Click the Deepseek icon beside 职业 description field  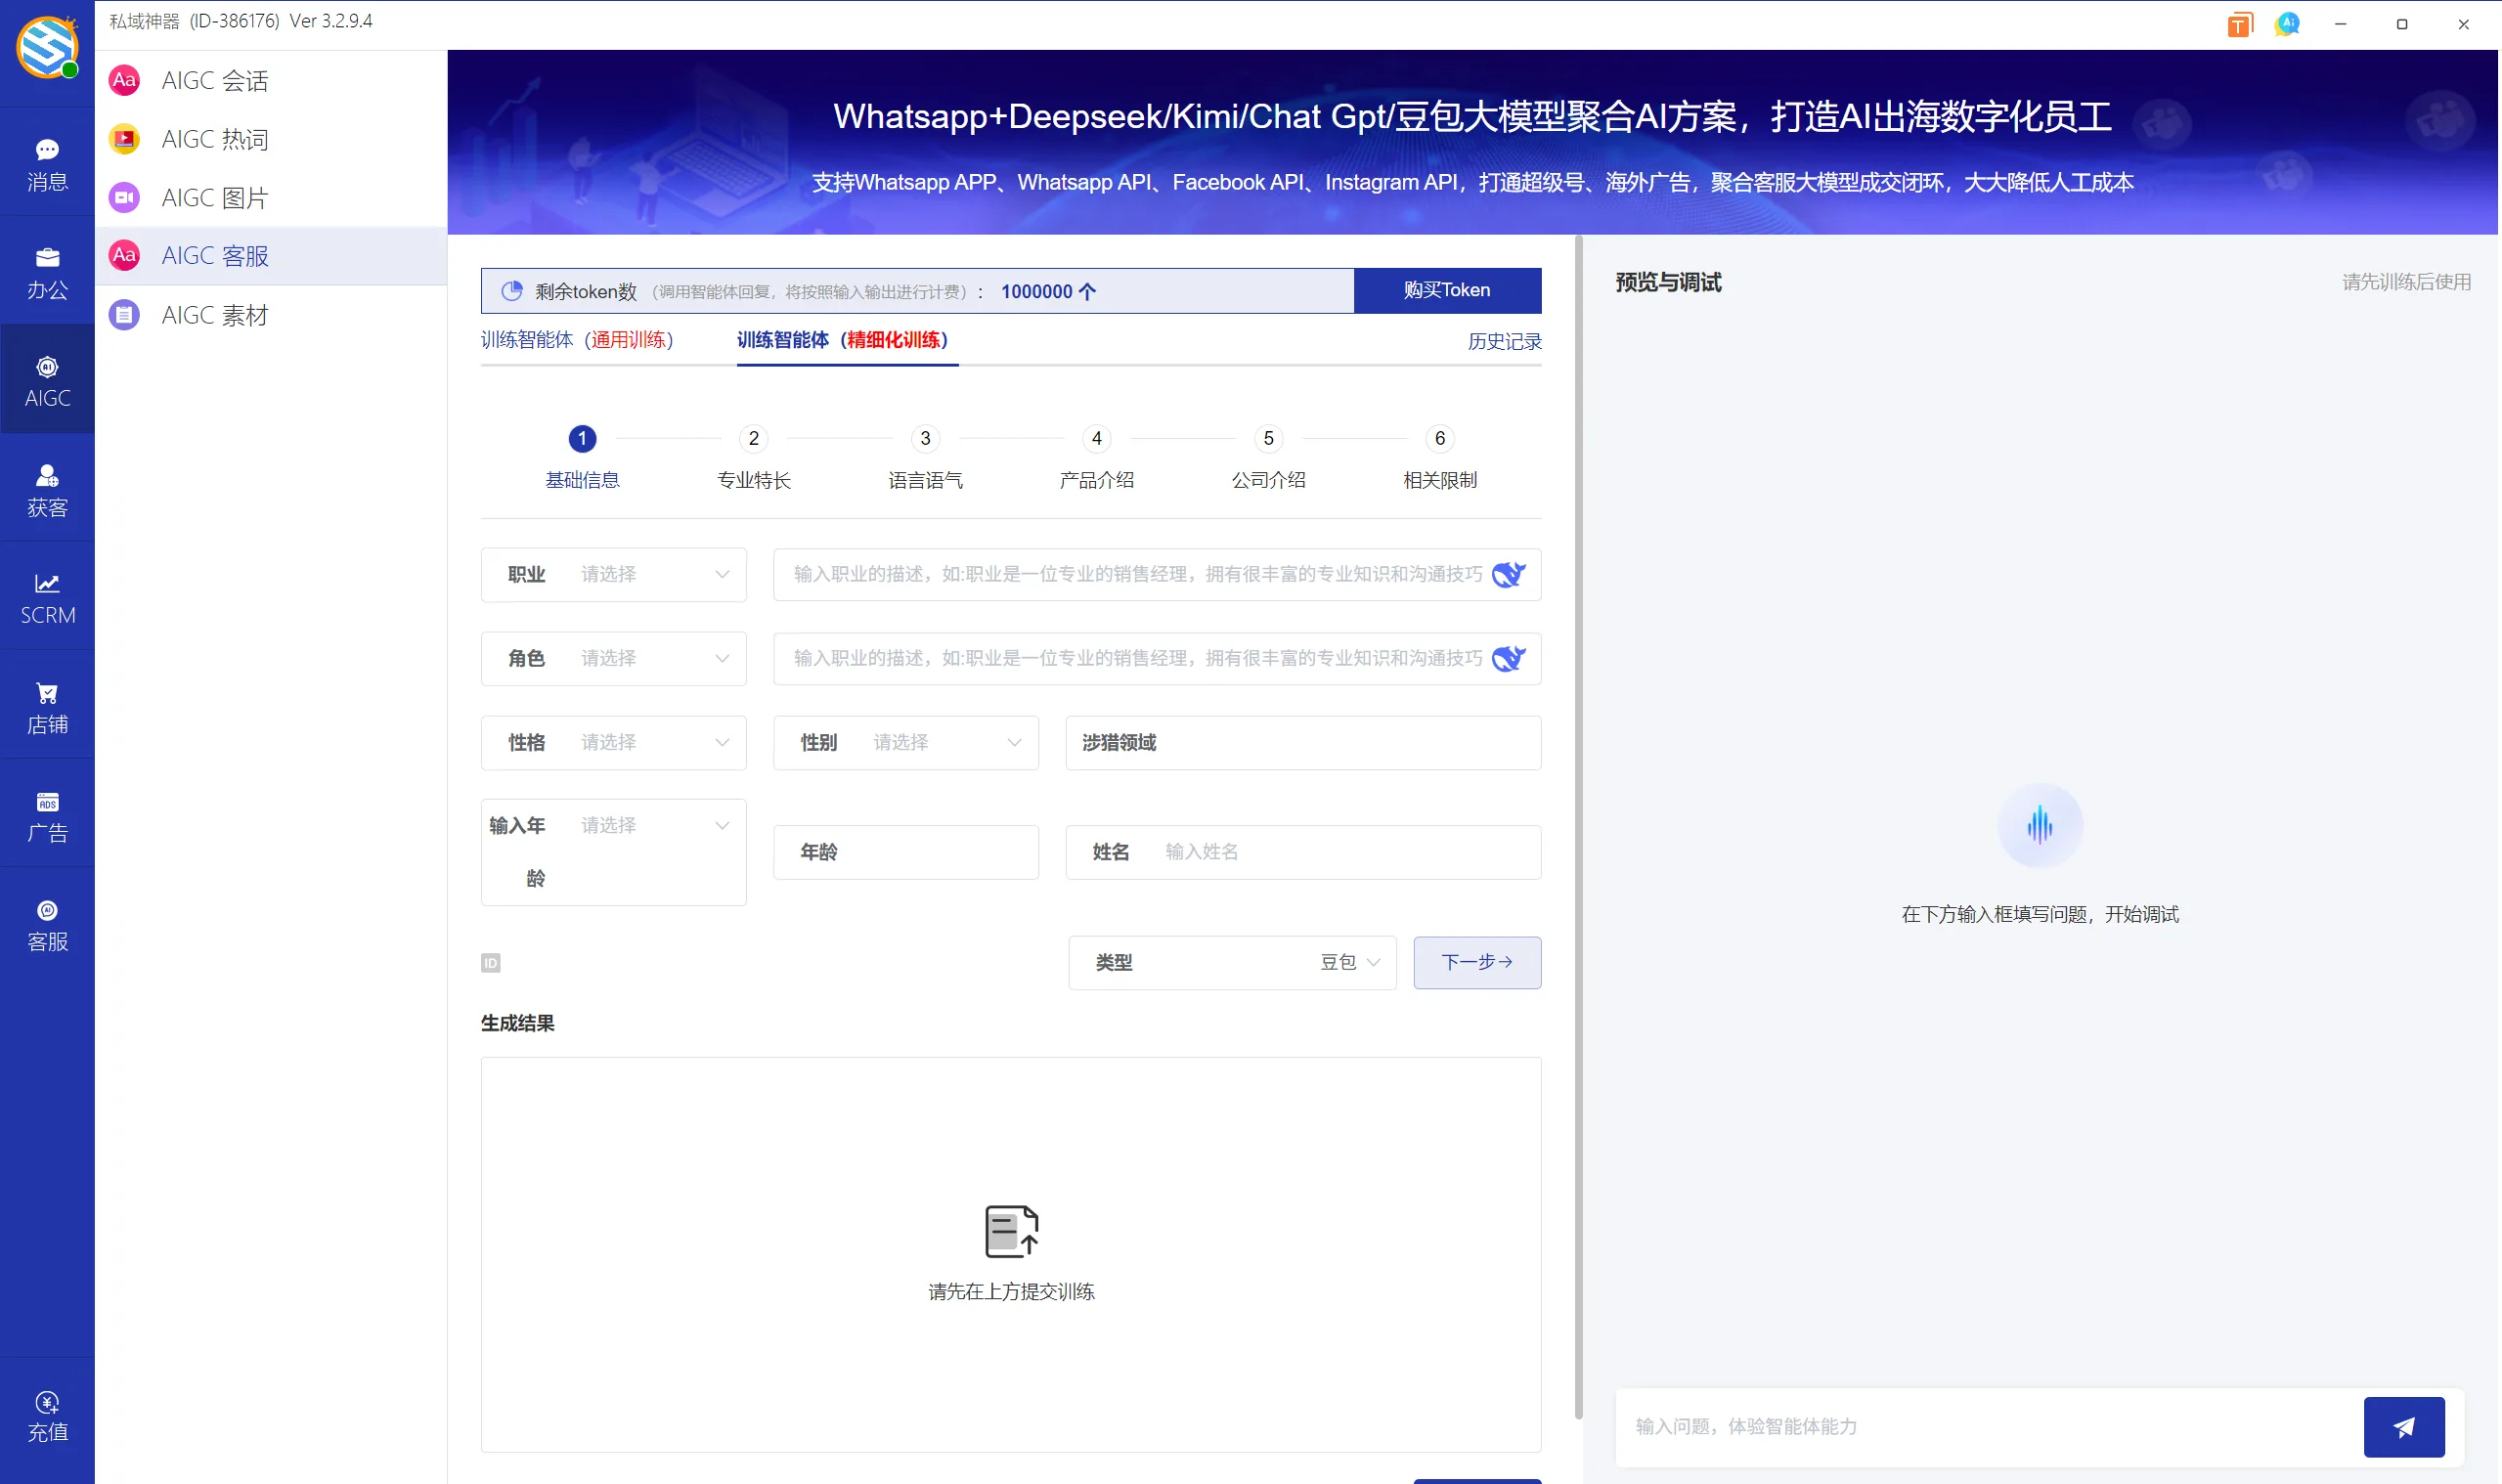[x=1509, y=574]
